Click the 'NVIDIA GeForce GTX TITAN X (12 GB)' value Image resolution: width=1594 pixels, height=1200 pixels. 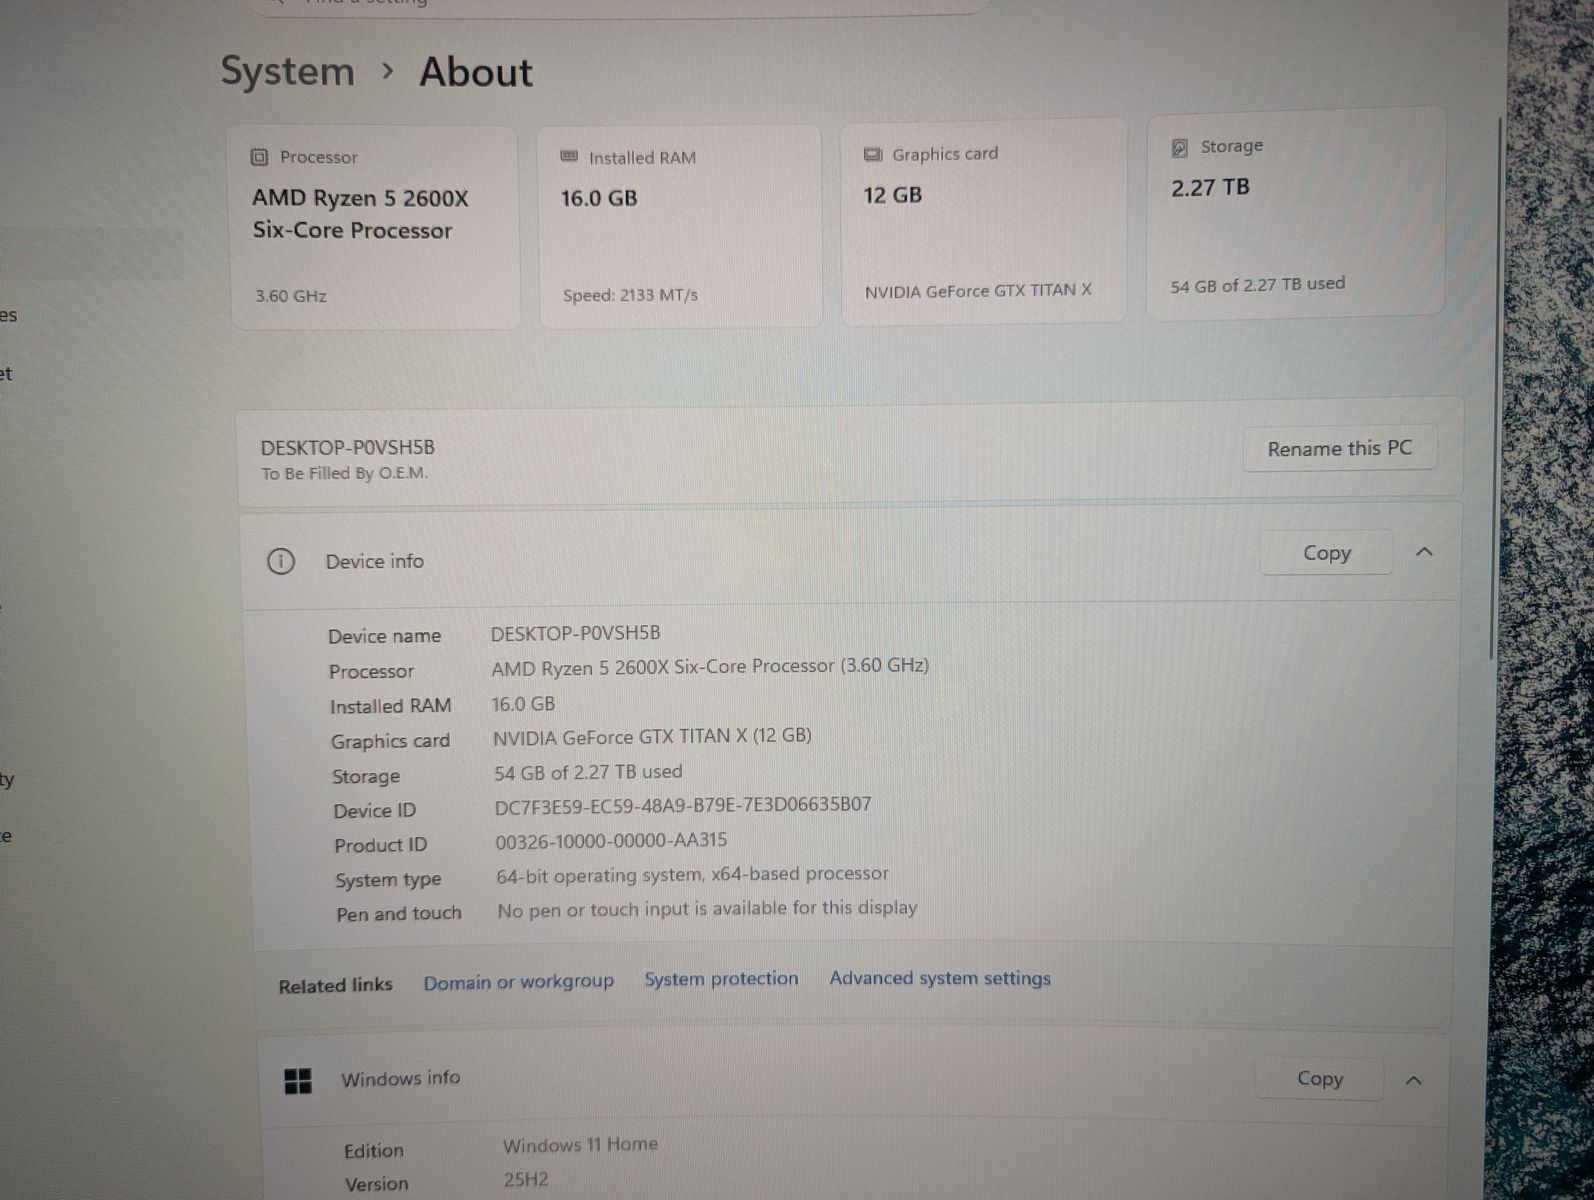(x=652, y=737)
